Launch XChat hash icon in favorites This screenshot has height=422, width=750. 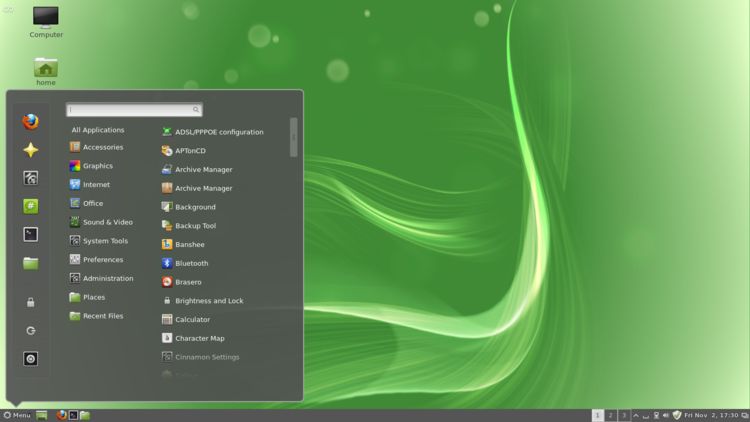tap(31, 206)
